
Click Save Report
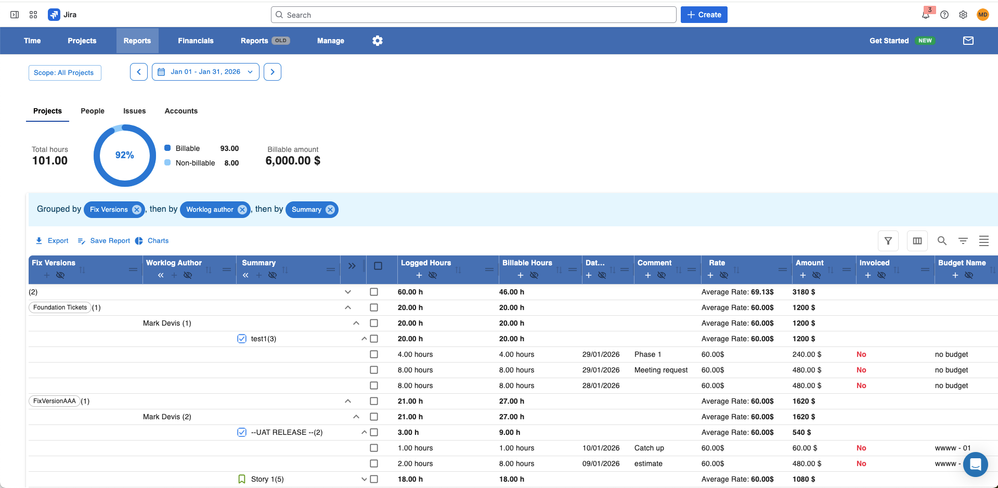pyautogui.click(x=104, y=241)
